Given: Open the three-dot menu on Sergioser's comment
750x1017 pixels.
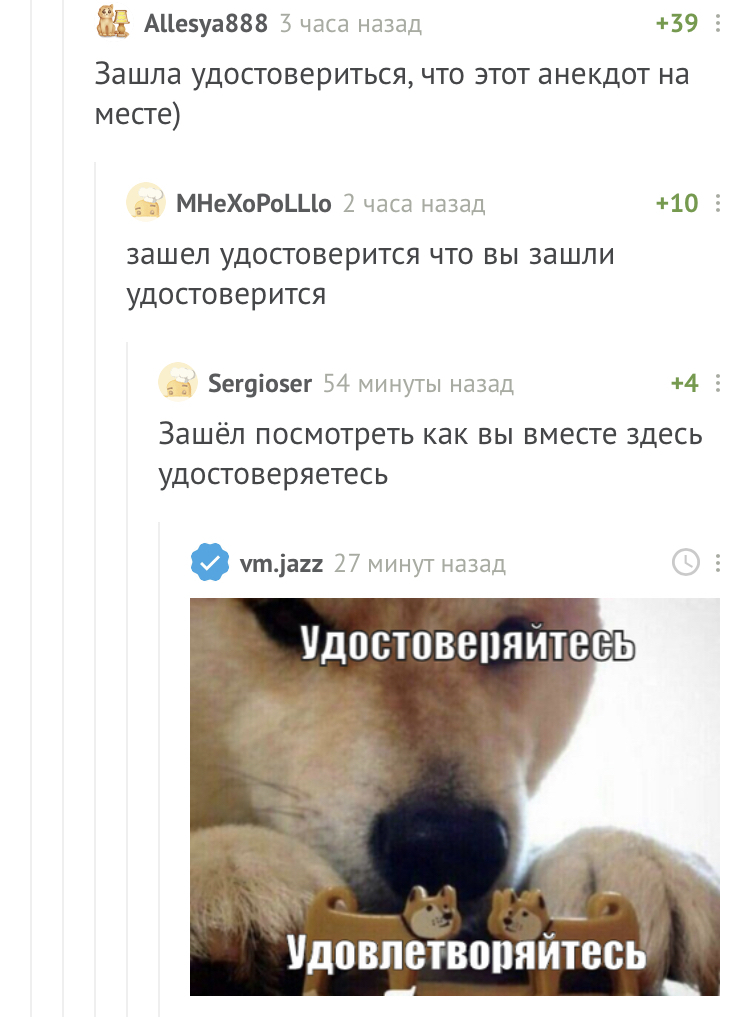Looking at the screenshot, I should (x=718, y=383).
